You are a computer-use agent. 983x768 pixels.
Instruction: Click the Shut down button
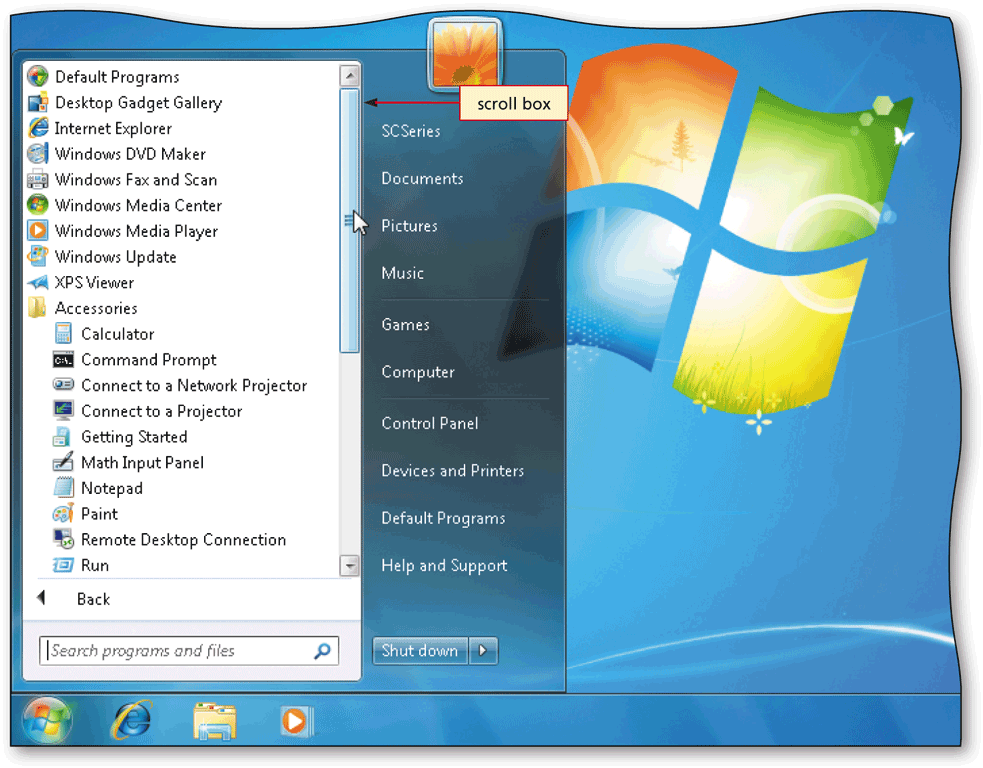click(x=420, y=650)
